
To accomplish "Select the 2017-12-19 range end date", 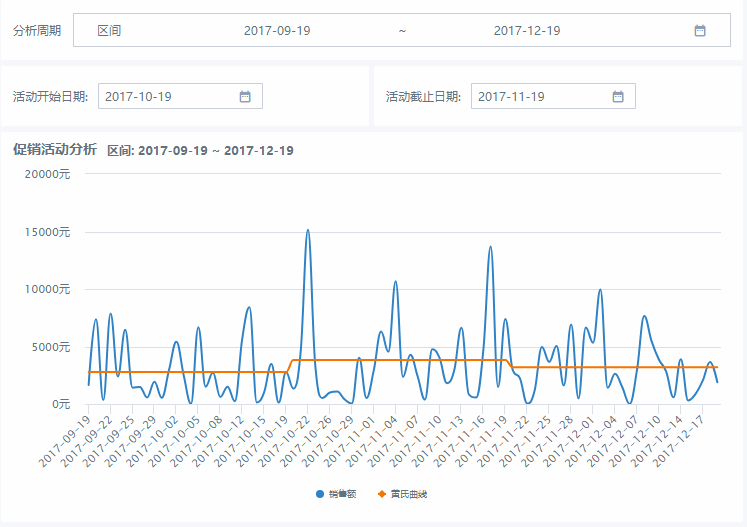I will pos(527,30).
